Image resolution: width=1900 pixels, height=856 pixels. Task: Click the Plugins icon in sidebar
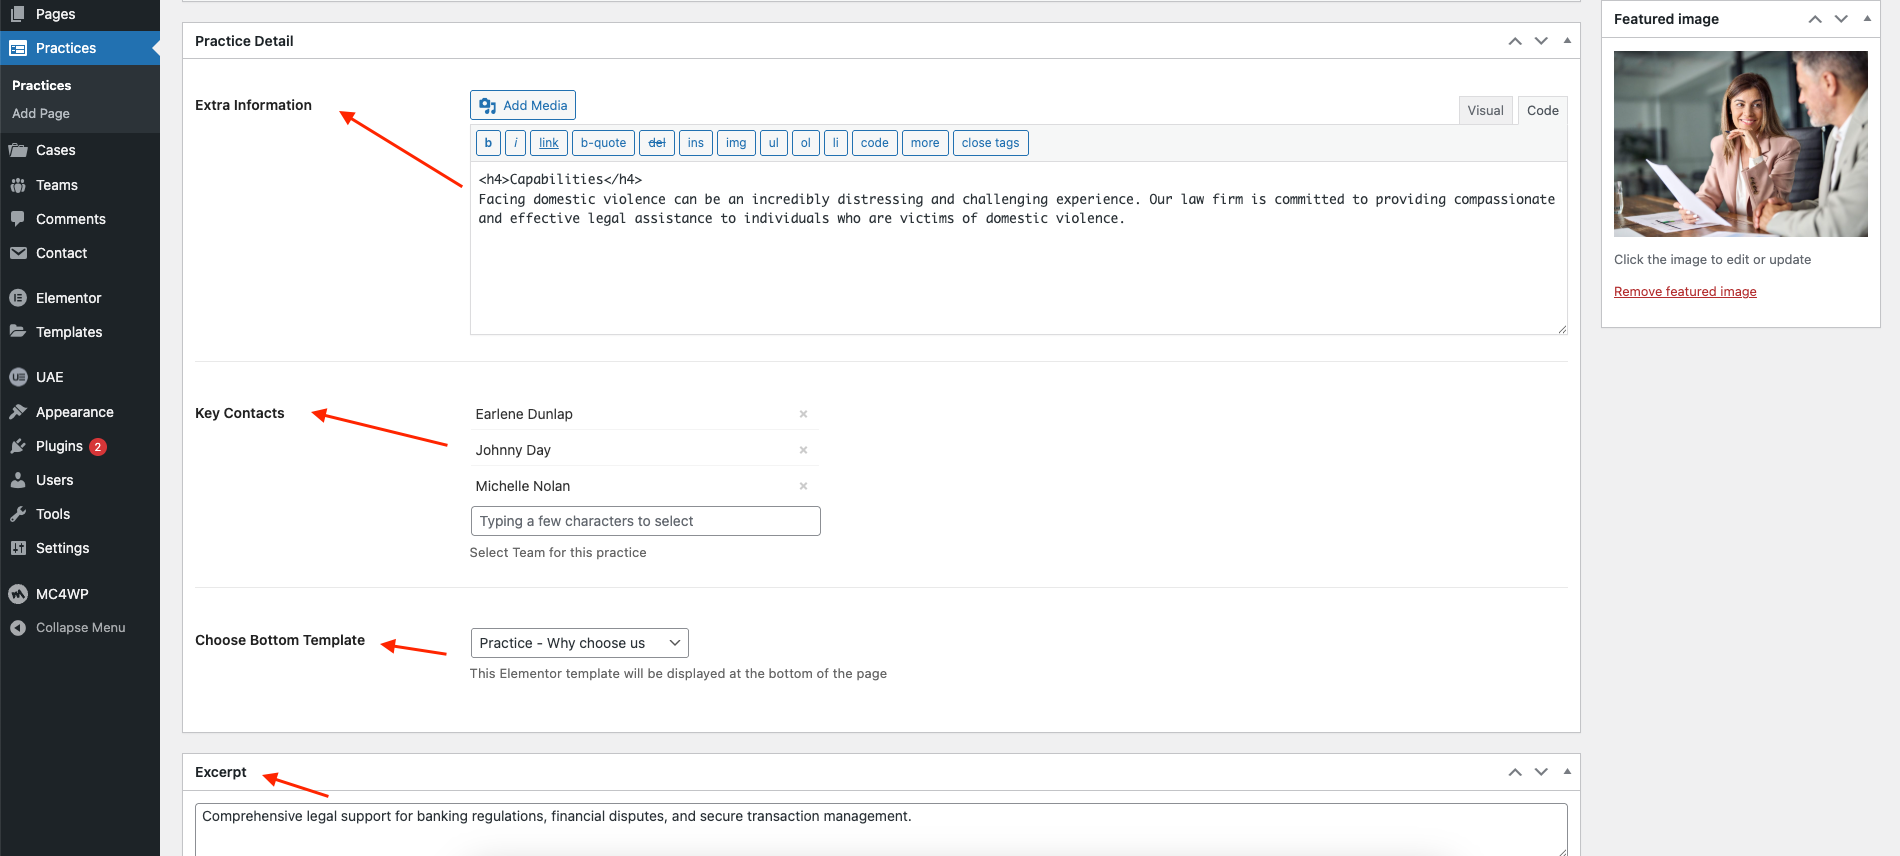pos(18,446)
